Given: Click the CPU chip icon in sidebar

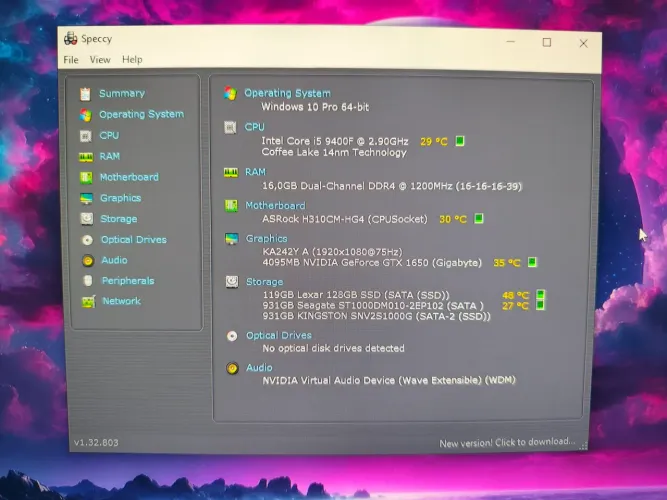Looking at the screenshot, I should click(x=86, y=136).
